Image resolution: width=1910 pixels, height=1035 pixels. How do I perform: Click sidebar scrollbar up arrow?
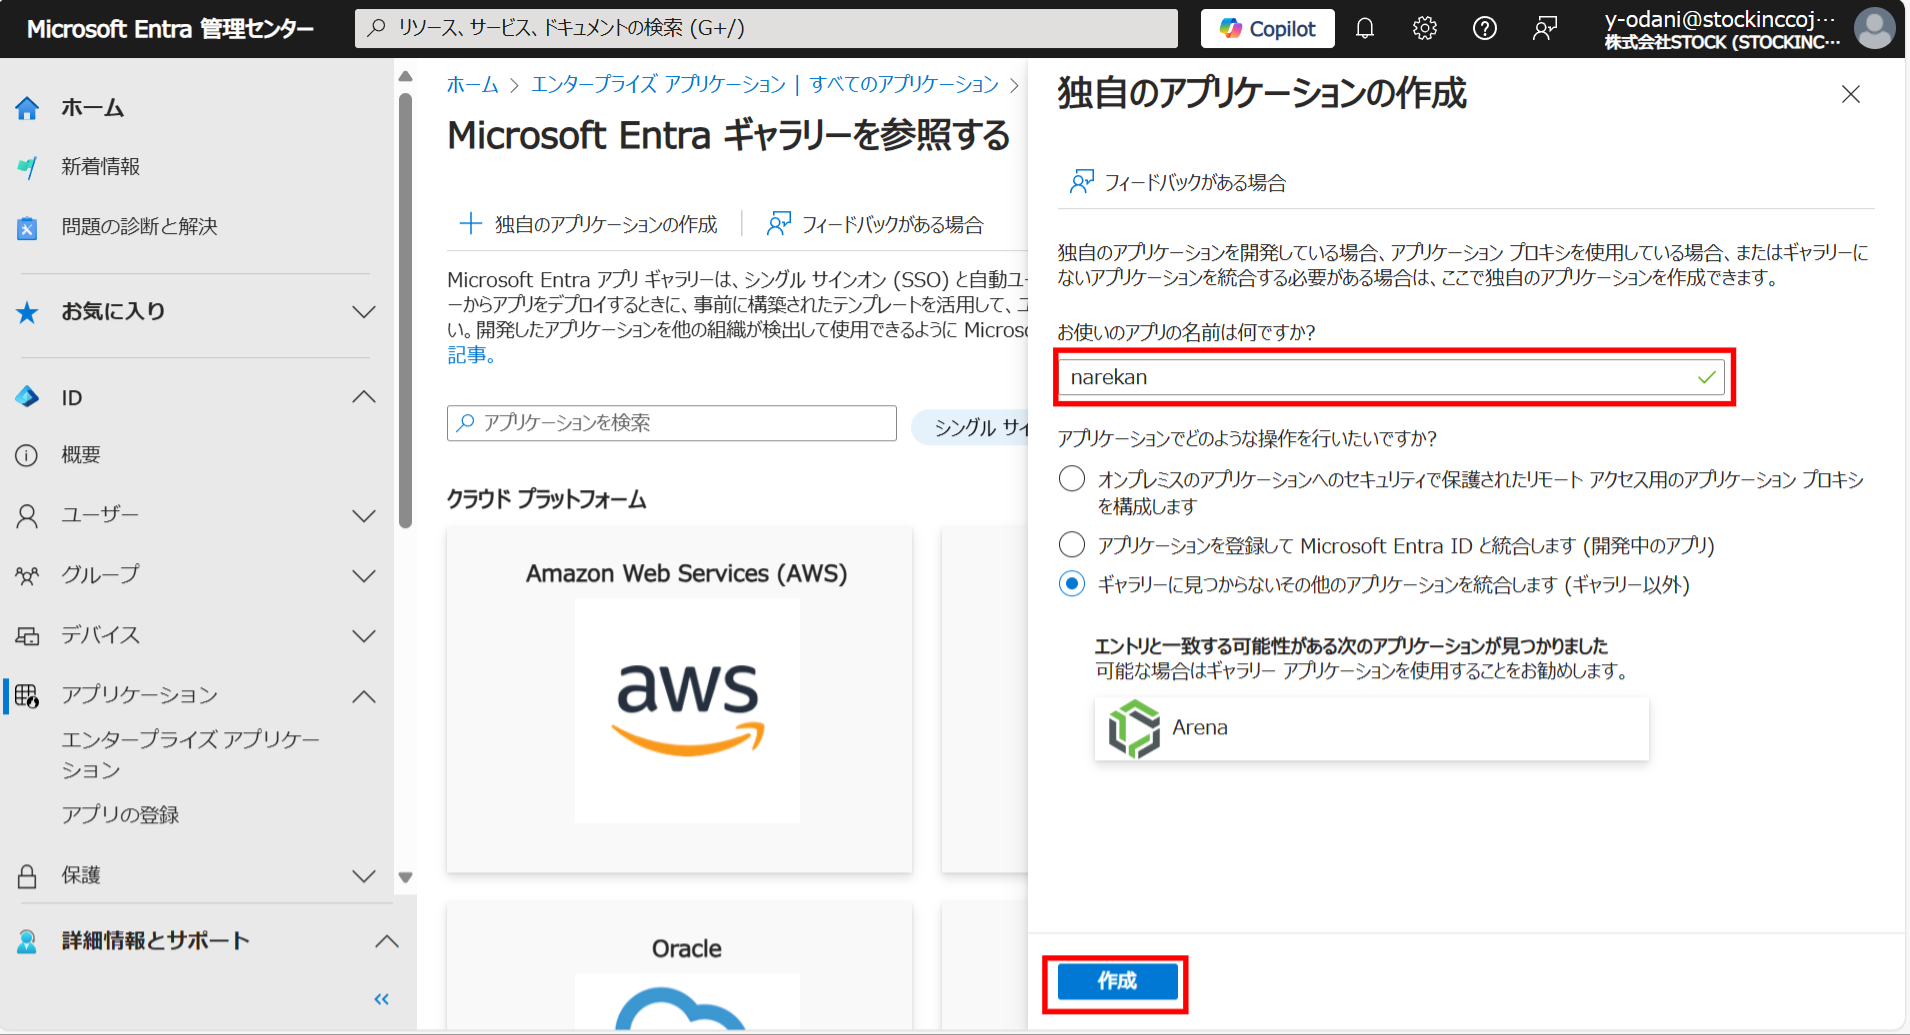(x=405, y=76)
